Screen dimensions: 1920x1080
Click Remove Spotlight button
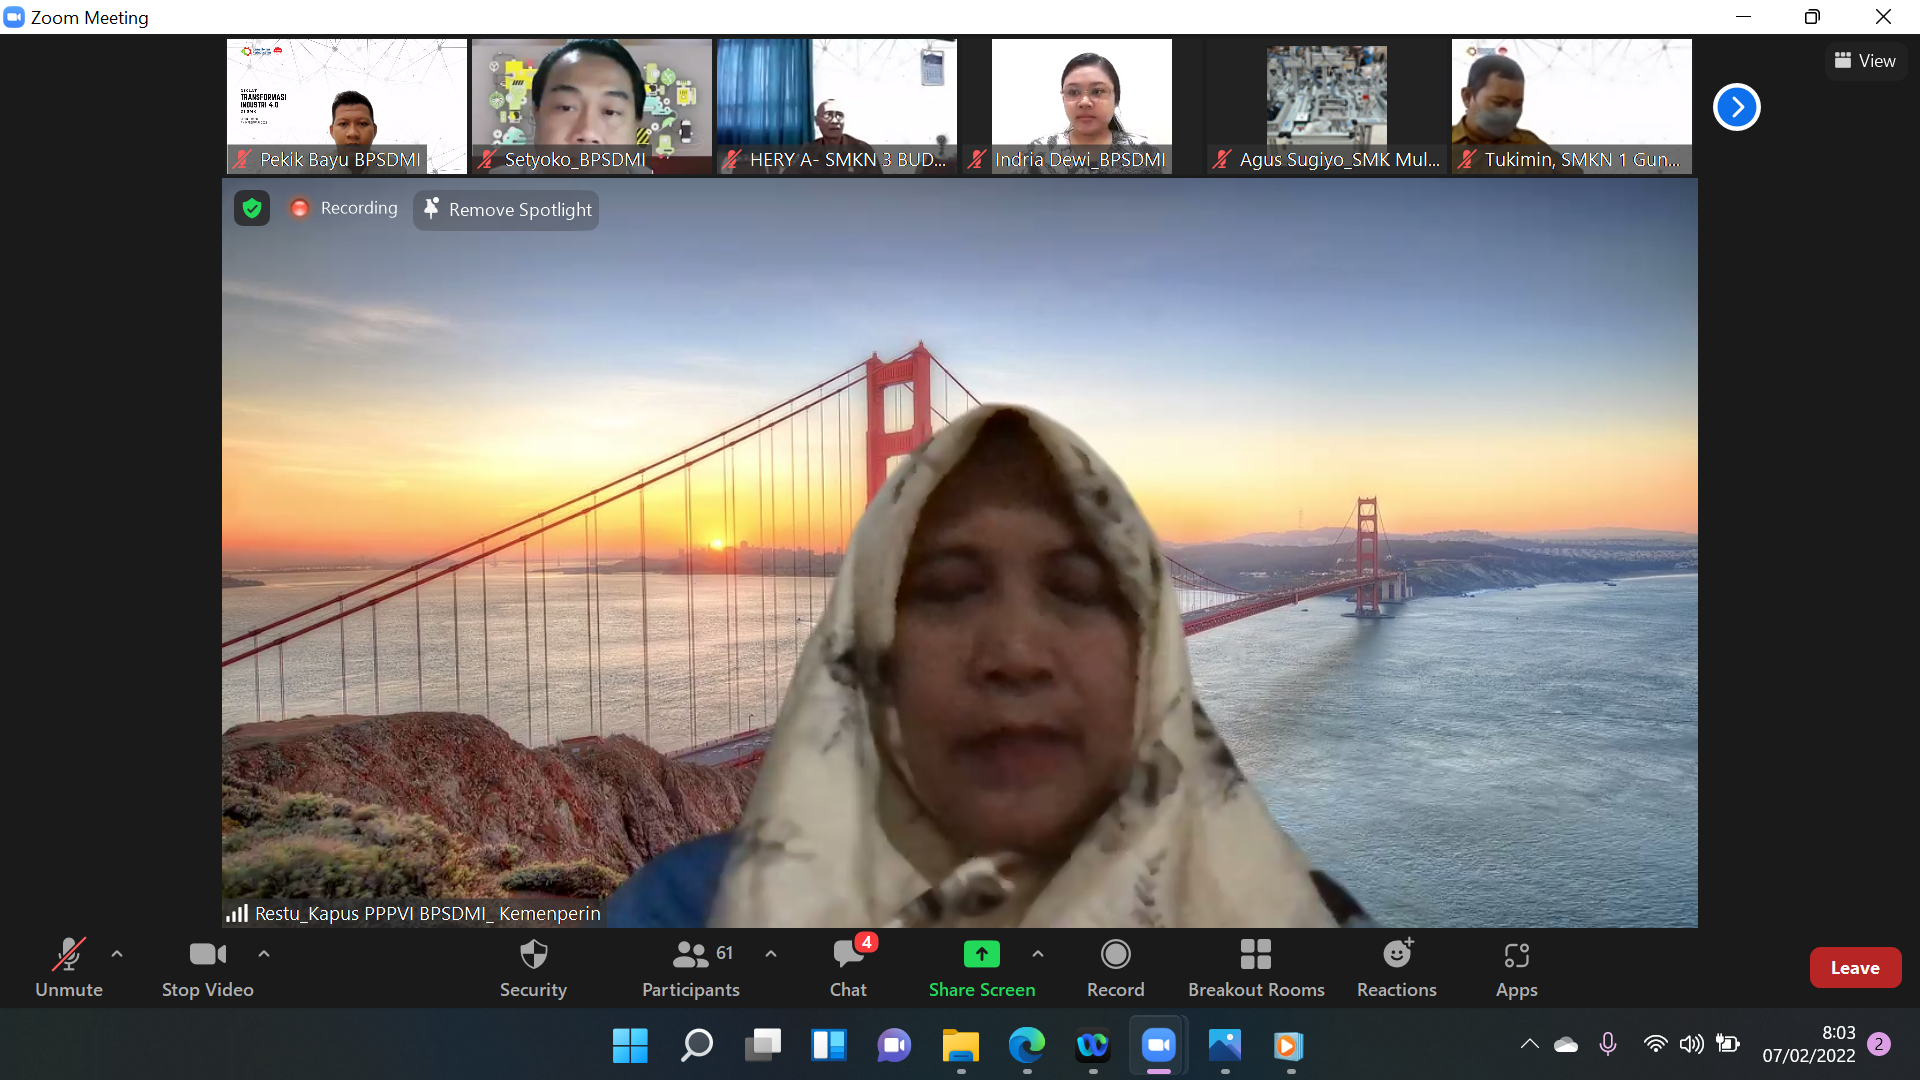pyautogui.click(x=507, y=210)
